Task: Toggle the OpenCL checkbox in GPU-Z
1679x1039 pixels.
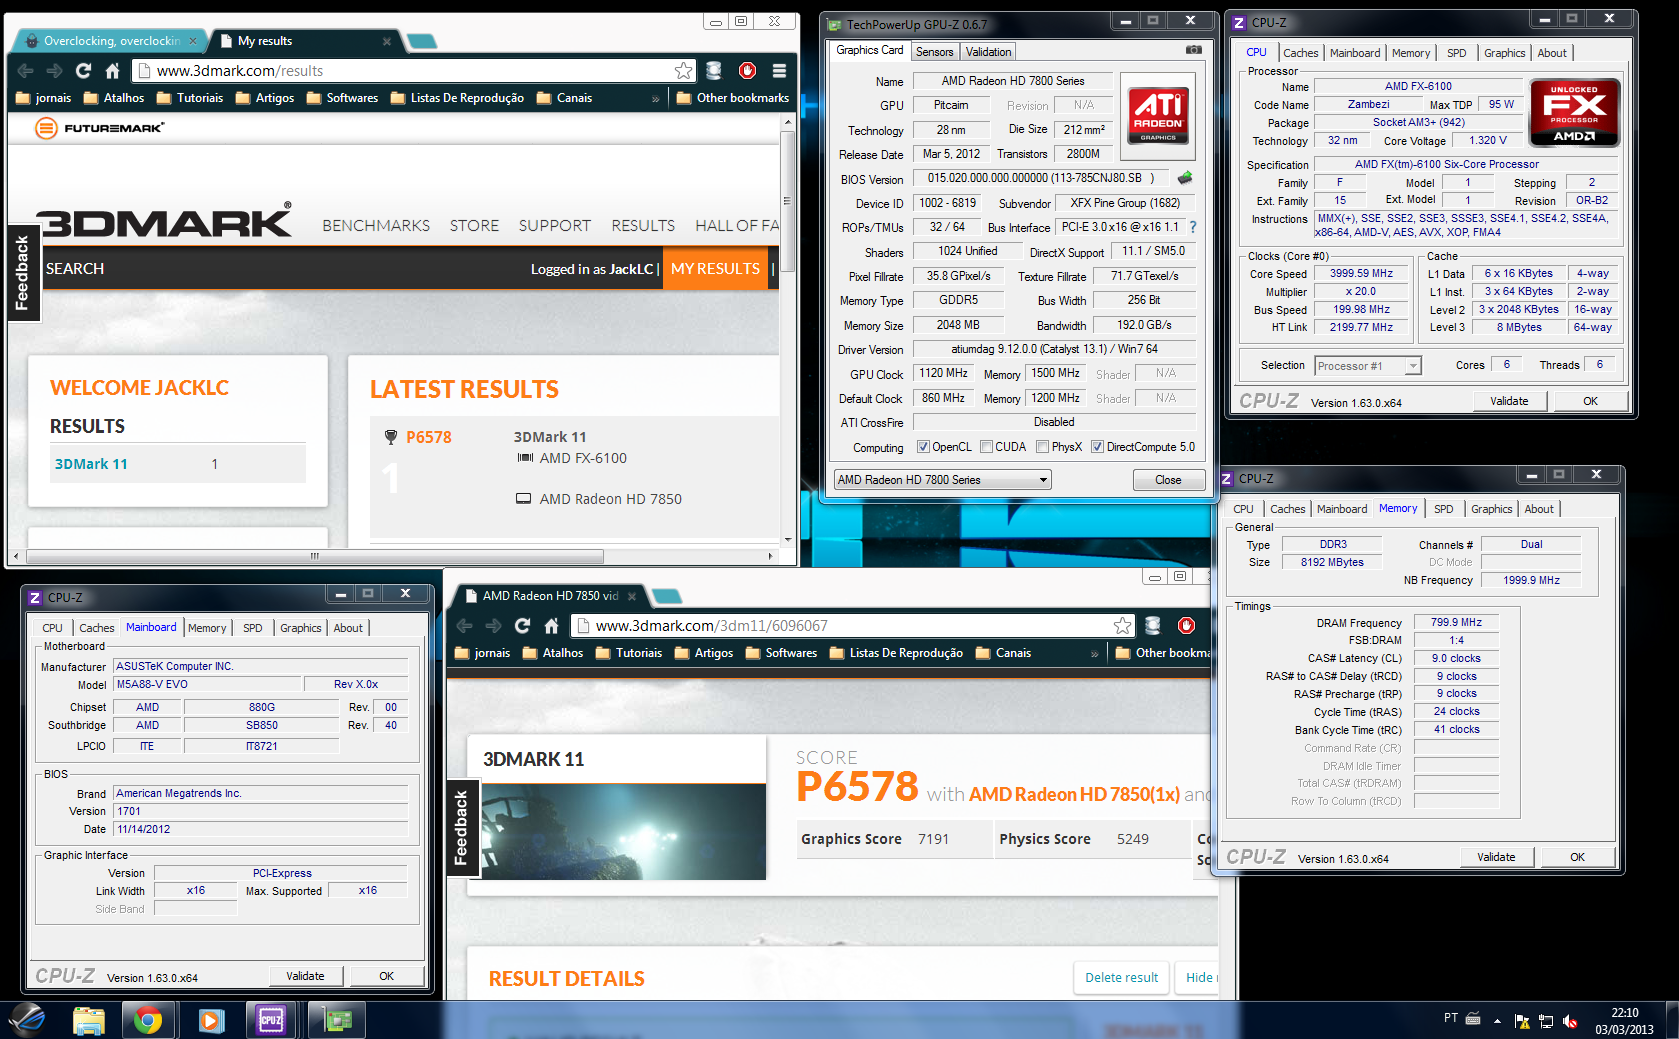Action: [x=923, y=447]
